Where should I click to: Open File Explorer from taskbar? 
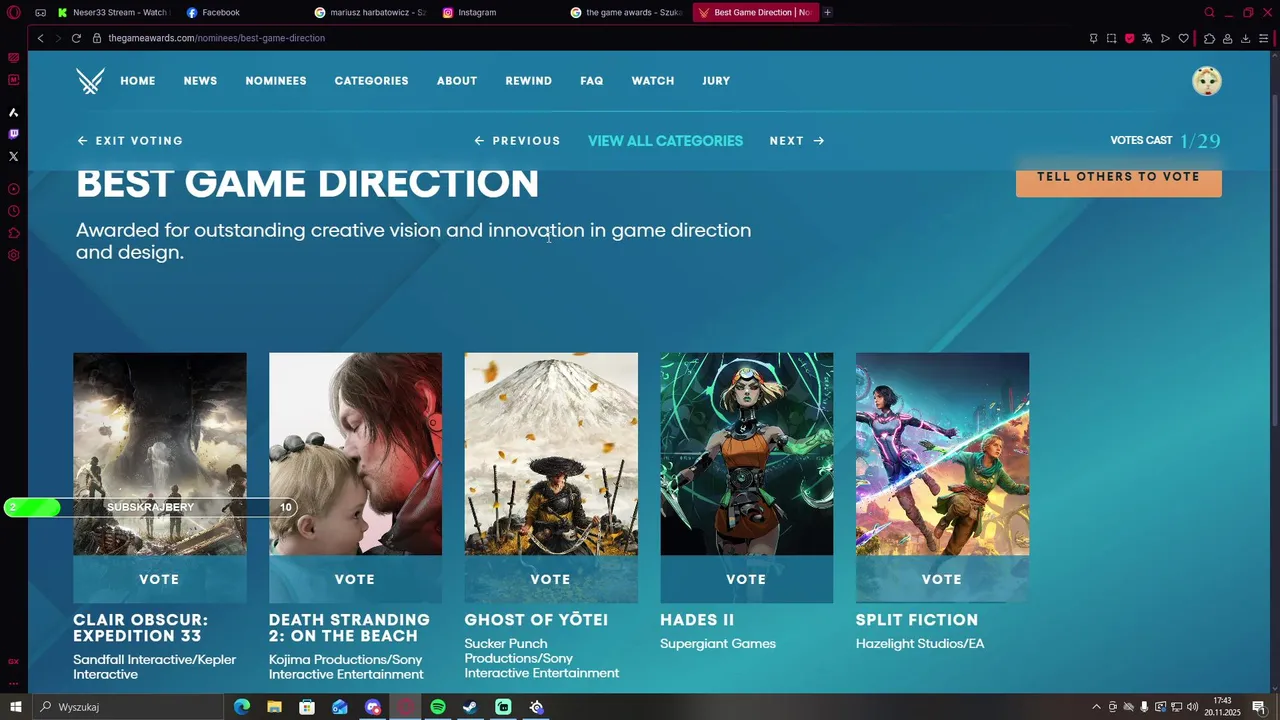coord(274,707)
